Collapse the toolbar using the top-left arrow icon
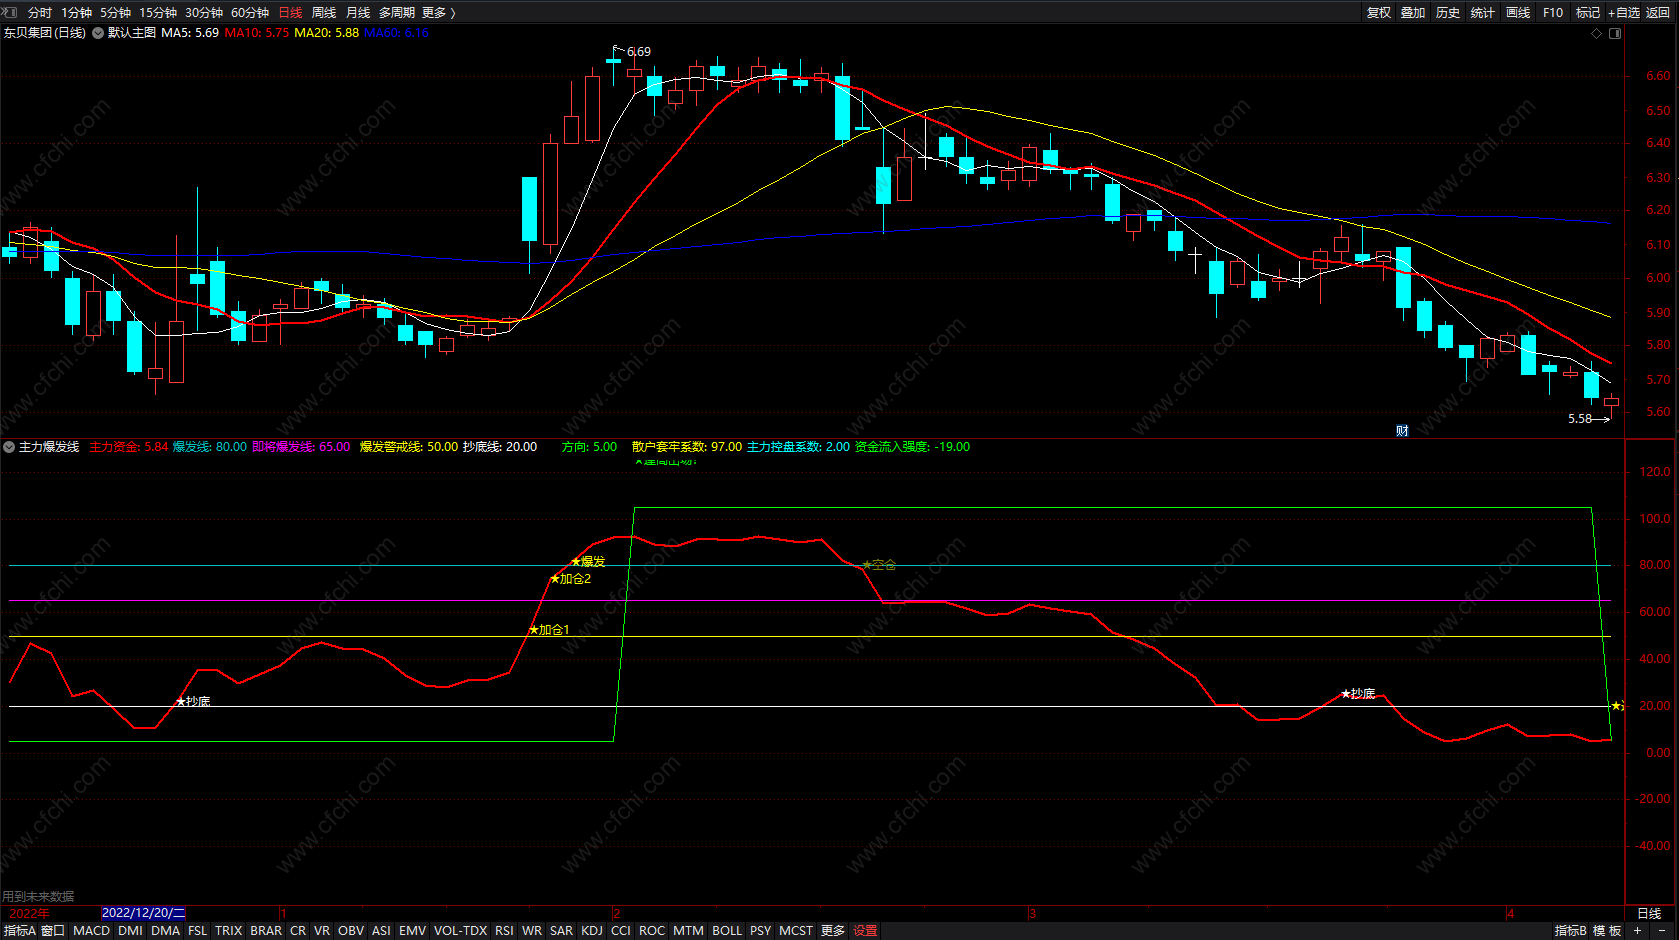The width and height of the screenshot is (1679, 940). pos(10,12)
